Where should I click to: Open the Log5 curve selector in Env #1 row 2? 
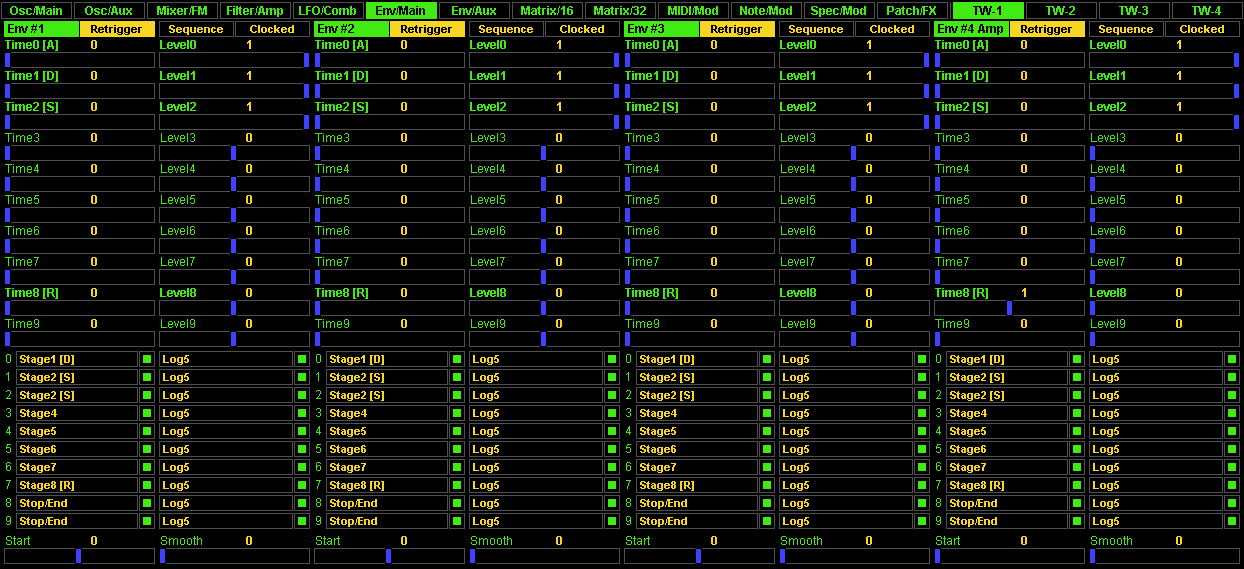[225, 395]
